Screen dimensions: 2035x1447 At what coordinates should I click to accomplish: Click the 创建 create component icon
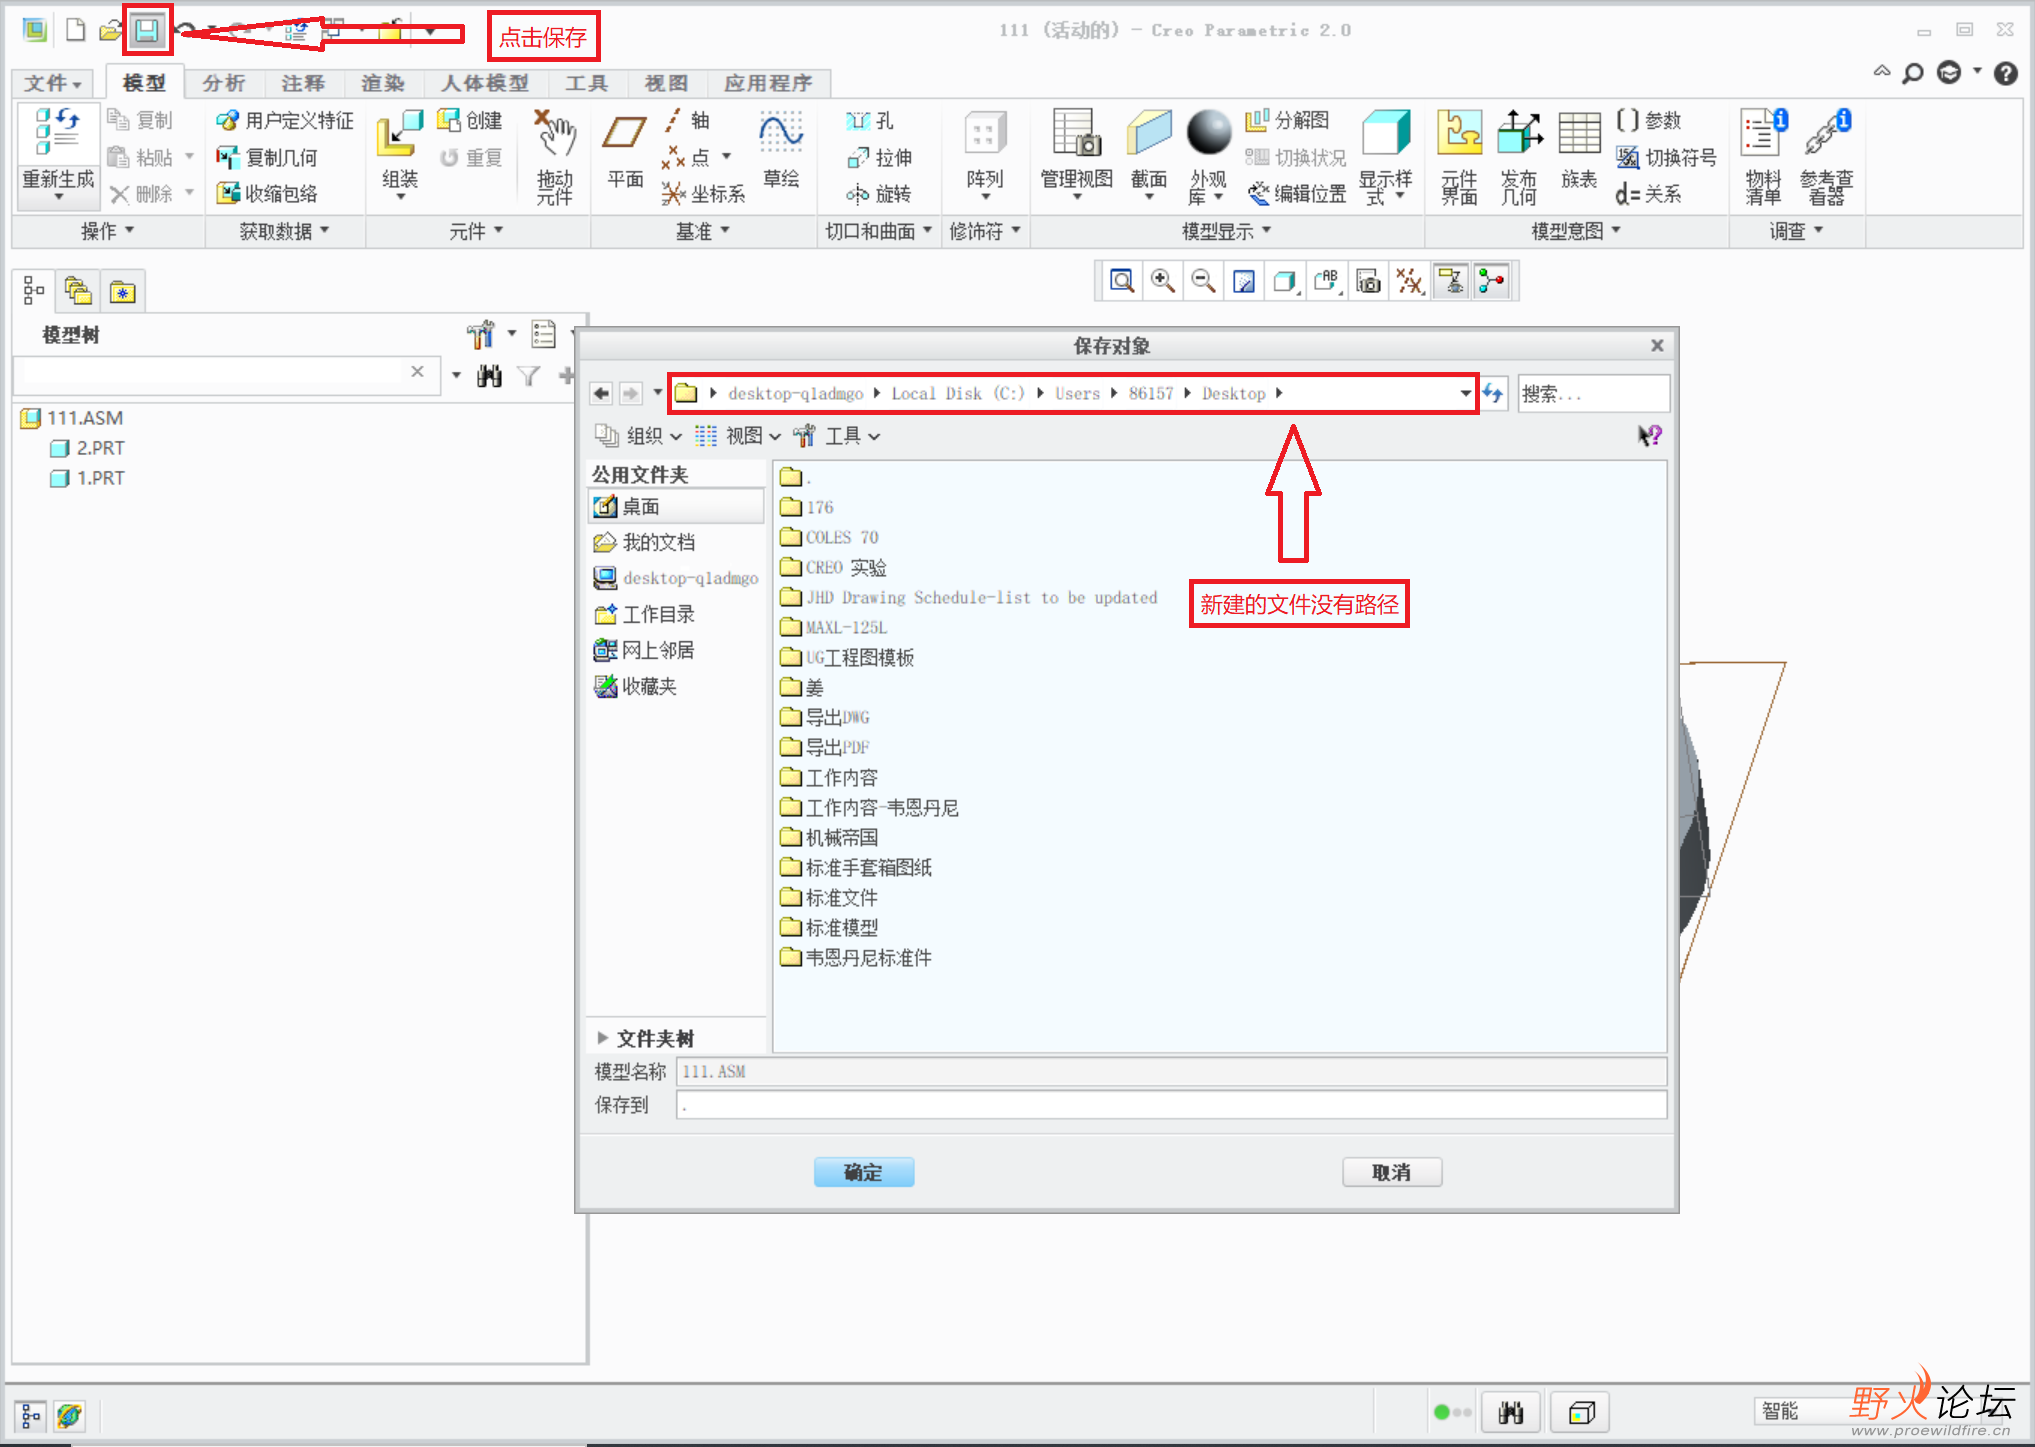[x=469, y=121]
